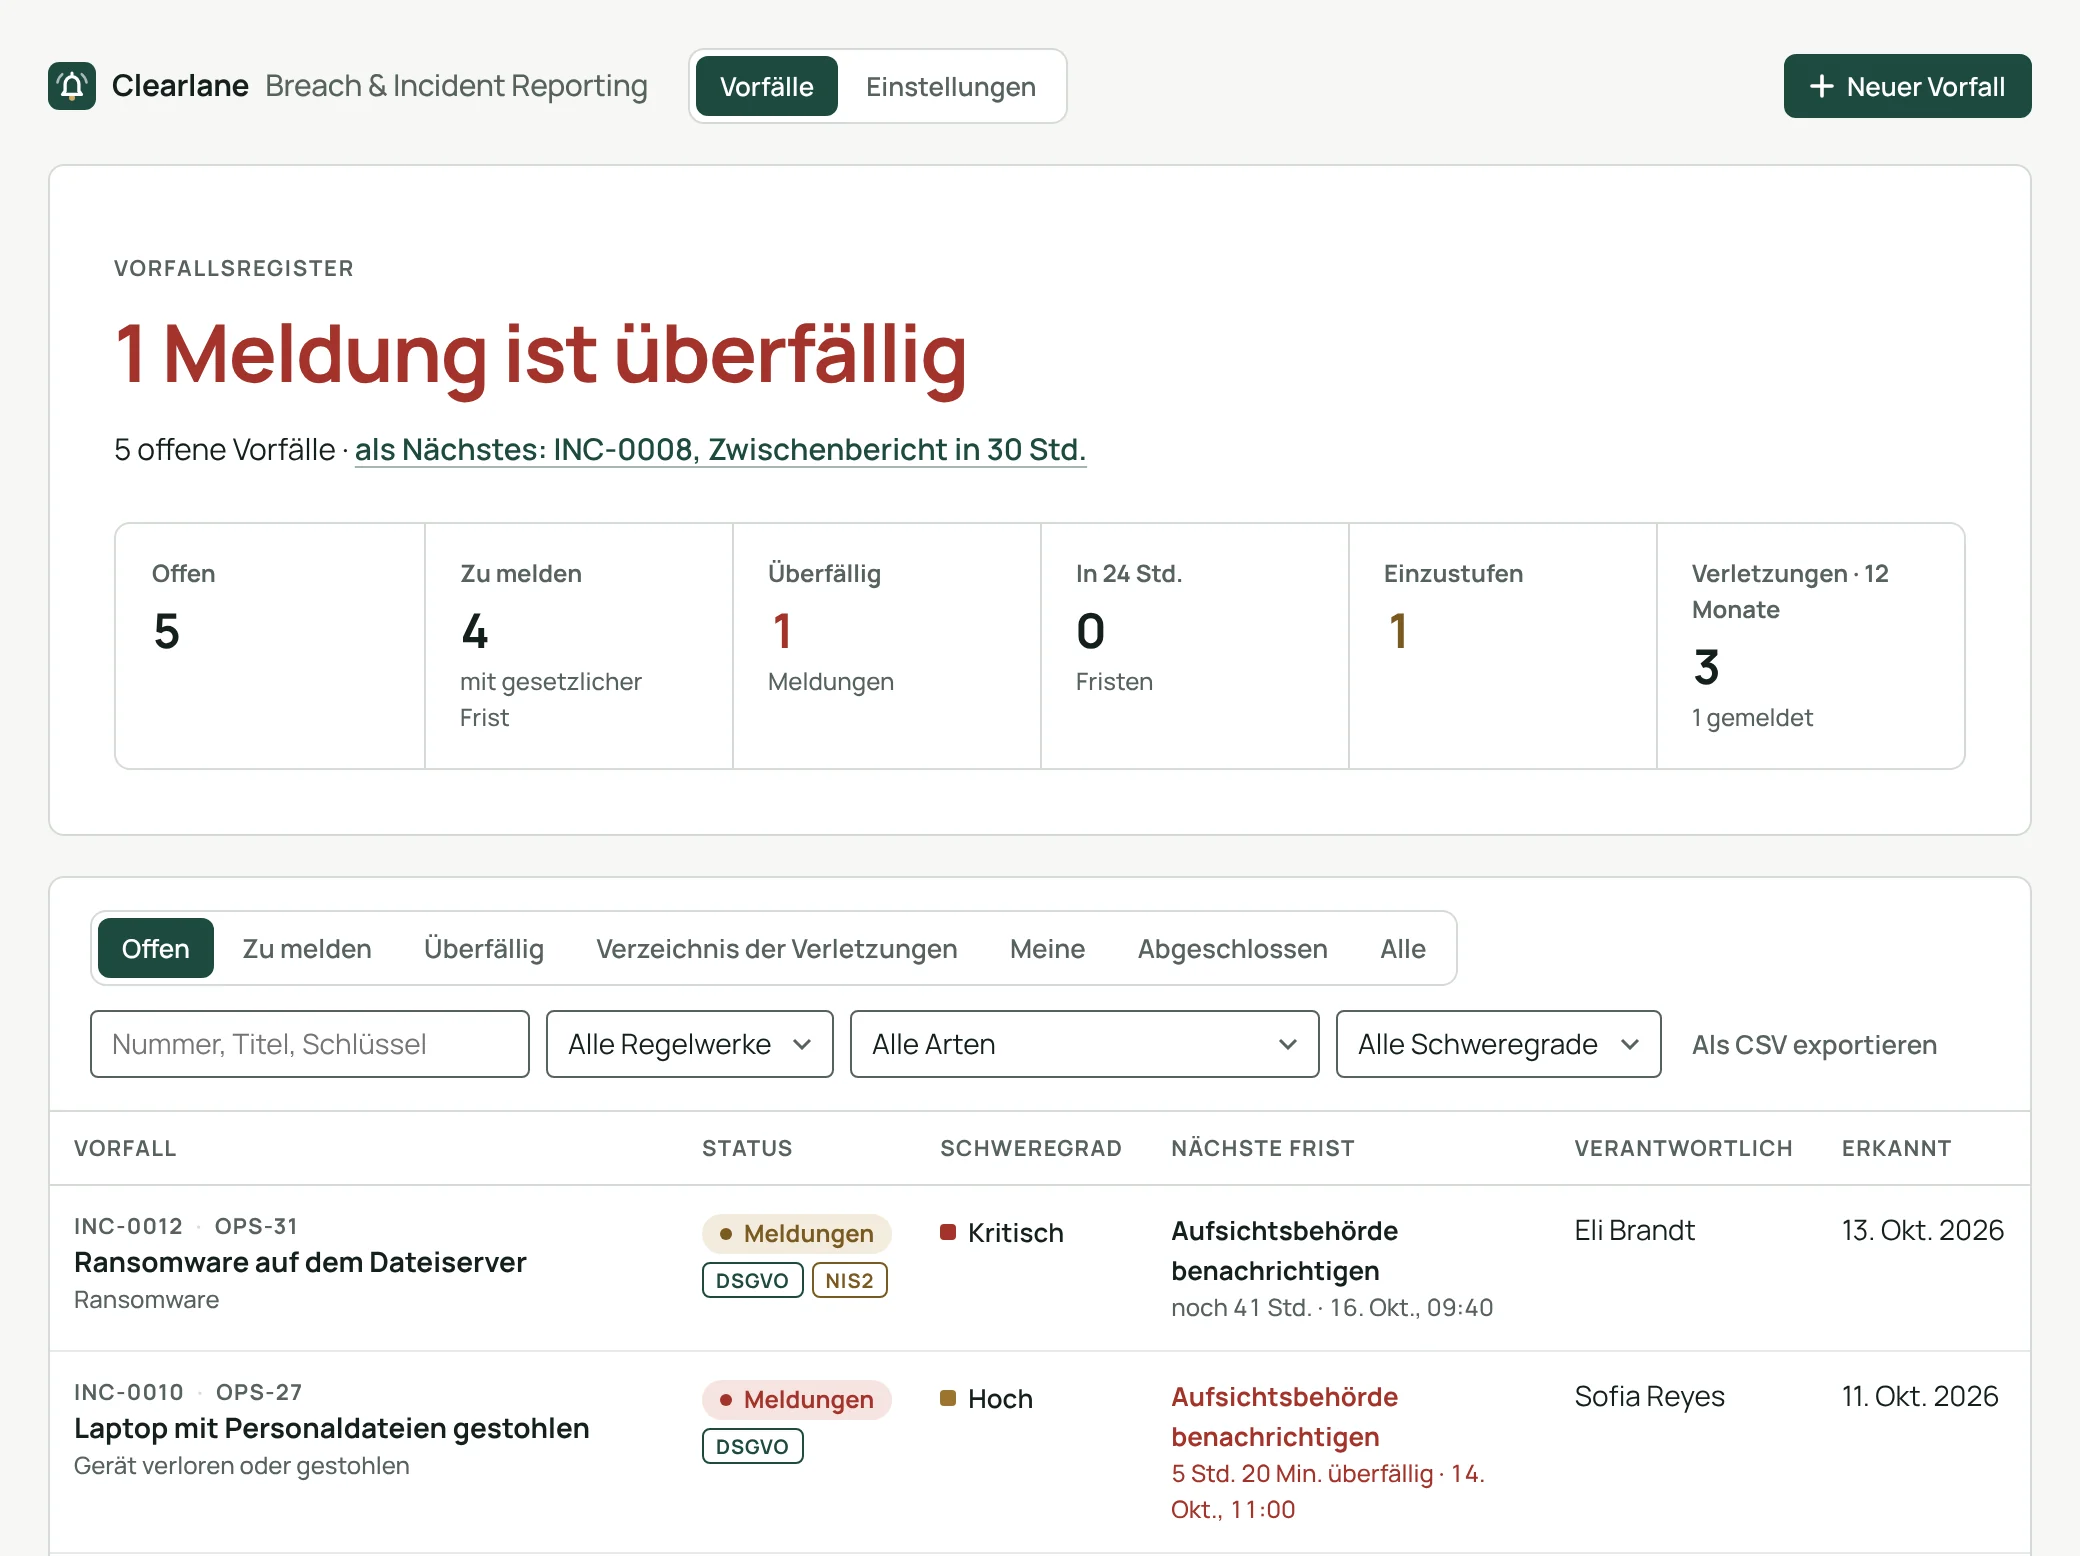Open the Vorfälle tab
Viewport: 2080px width, 1556px height.
[766, 86]
